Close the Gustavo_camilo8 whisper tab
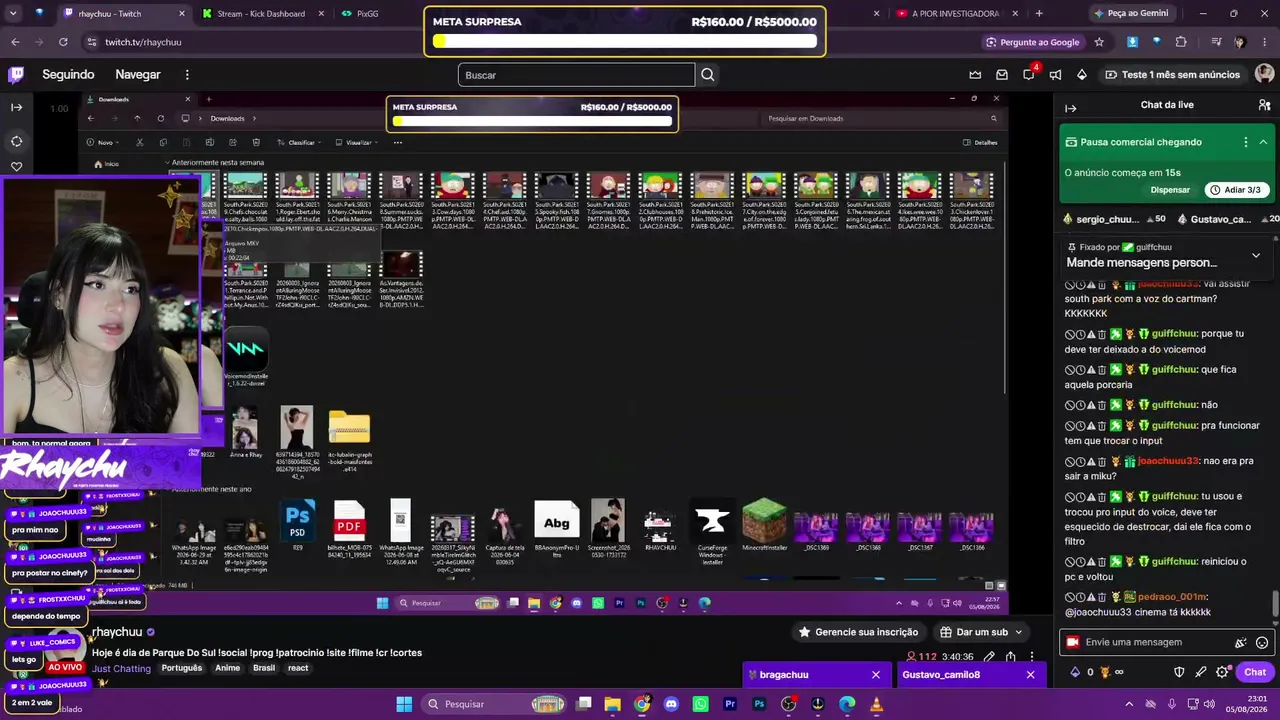Screen dimensions: 1280x720 (x=1030, y=675)
